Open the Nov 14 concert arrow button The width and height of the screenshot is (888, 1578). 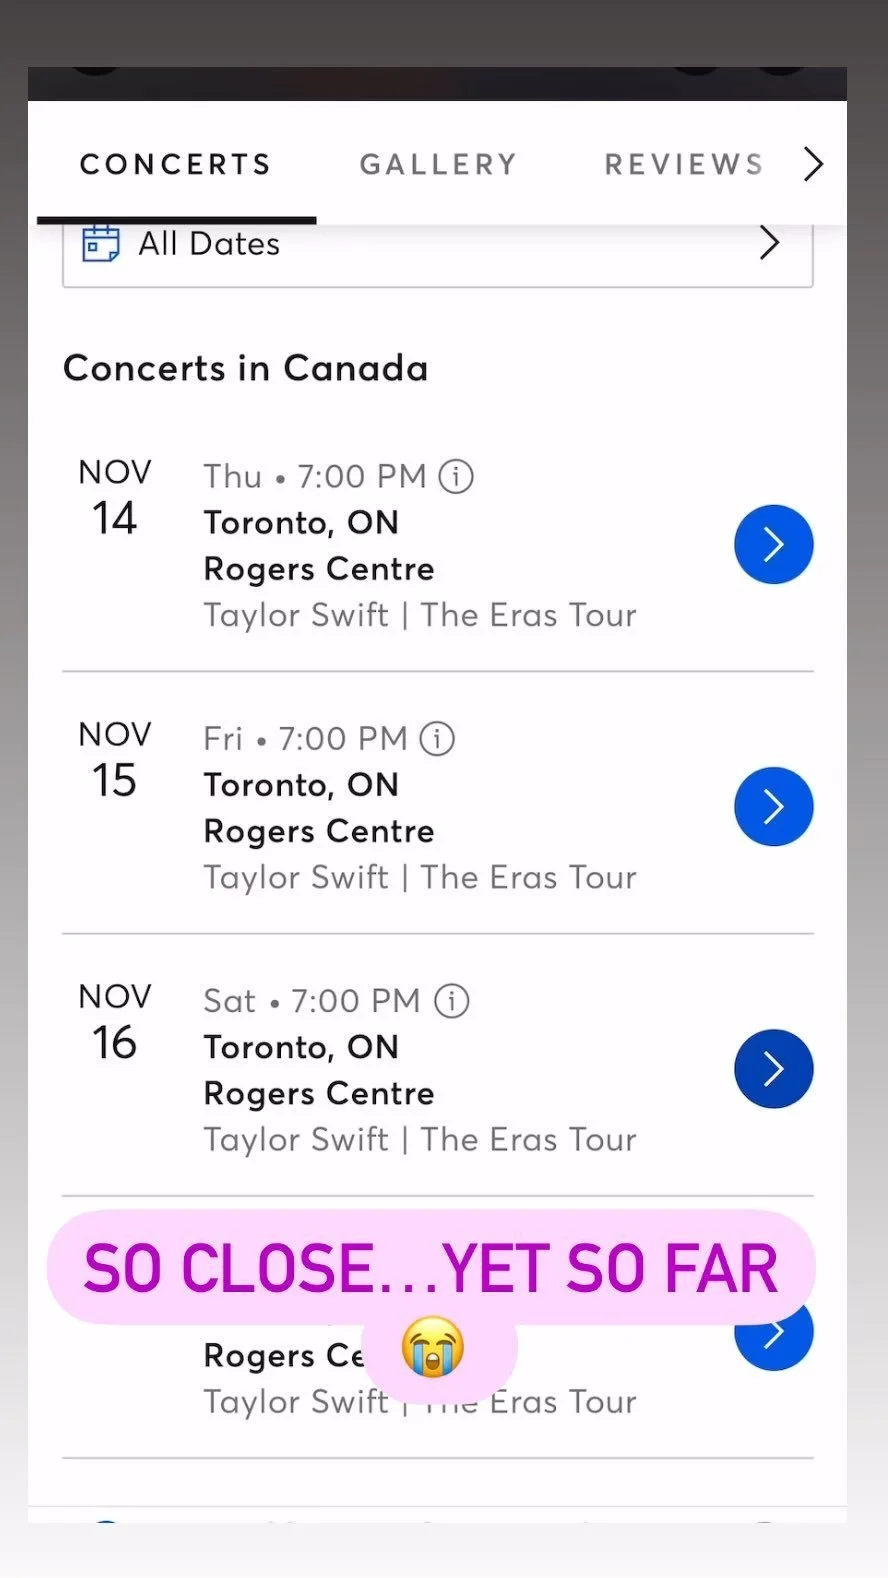pos(773,545)
